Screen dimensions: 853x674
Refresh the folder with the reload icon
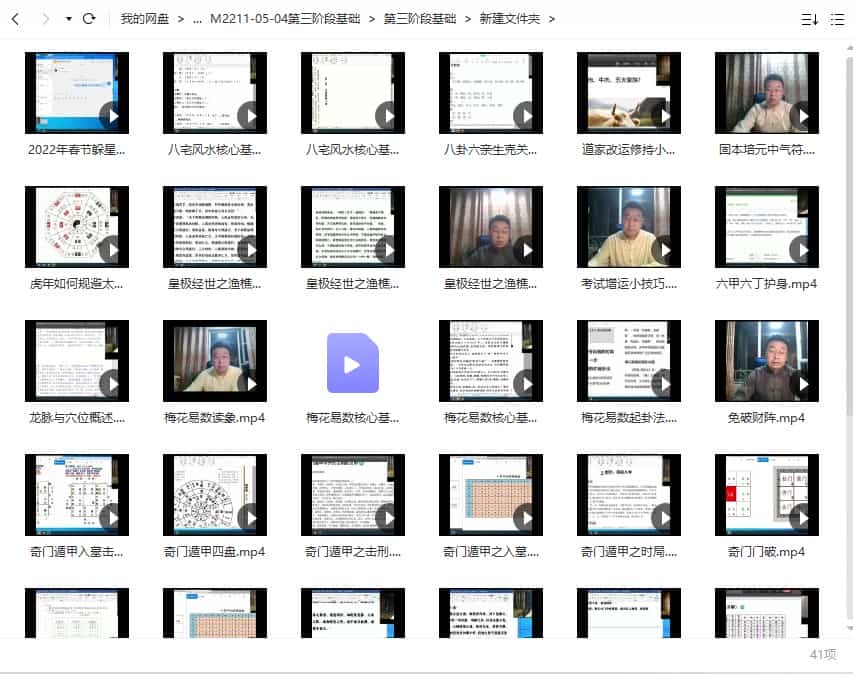click(90, 18)
